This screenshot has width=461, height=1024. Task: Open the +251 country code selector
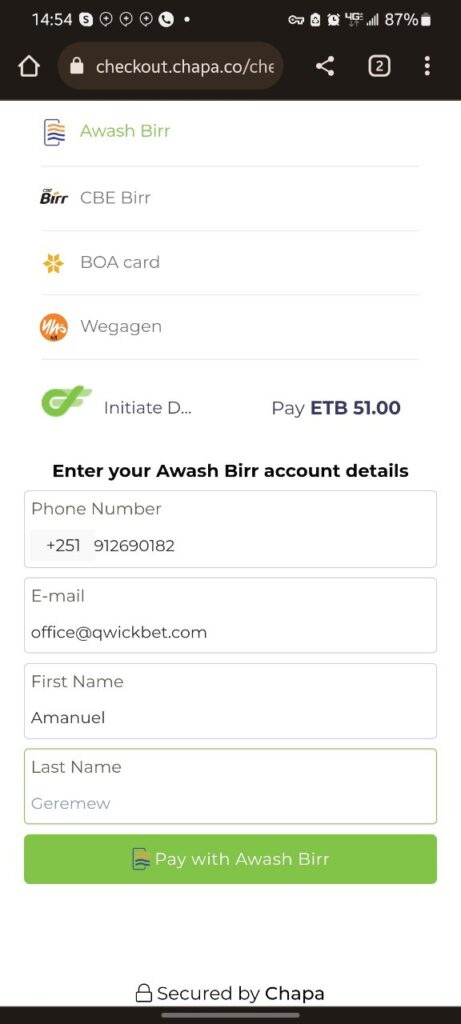[x=63, y=545]
